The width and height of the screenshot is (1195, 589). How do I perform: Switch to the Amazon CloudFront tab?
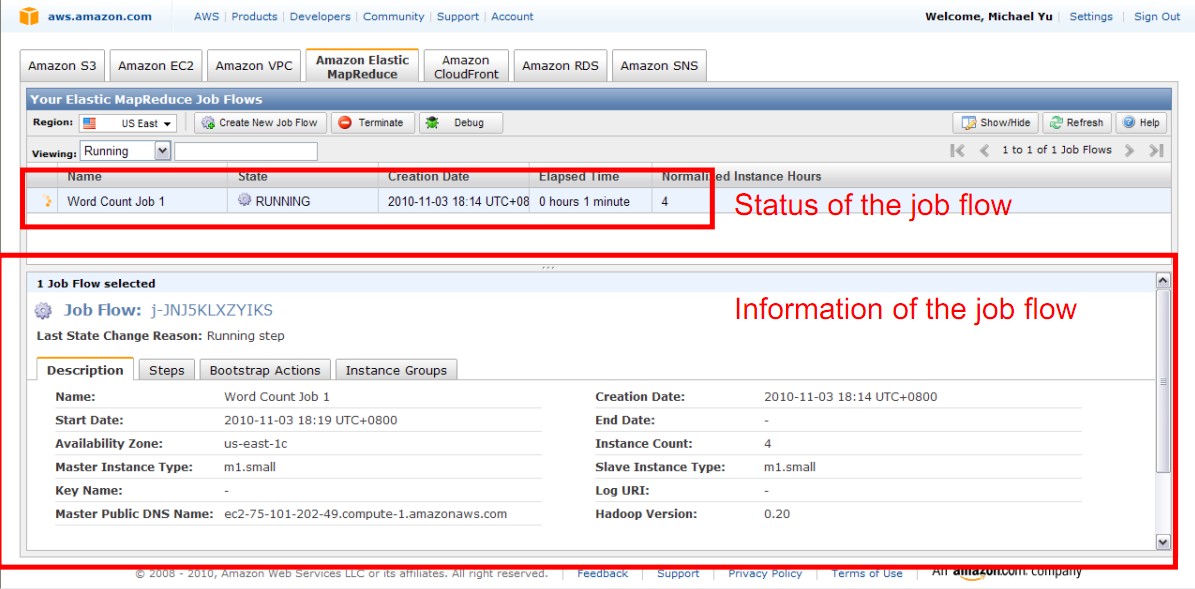click(466, 66)
